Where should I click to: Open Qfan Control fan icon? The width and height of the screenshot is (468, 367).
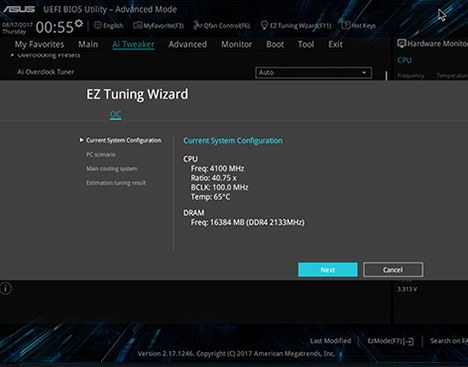pyautogui.click(x=198, y=25)
